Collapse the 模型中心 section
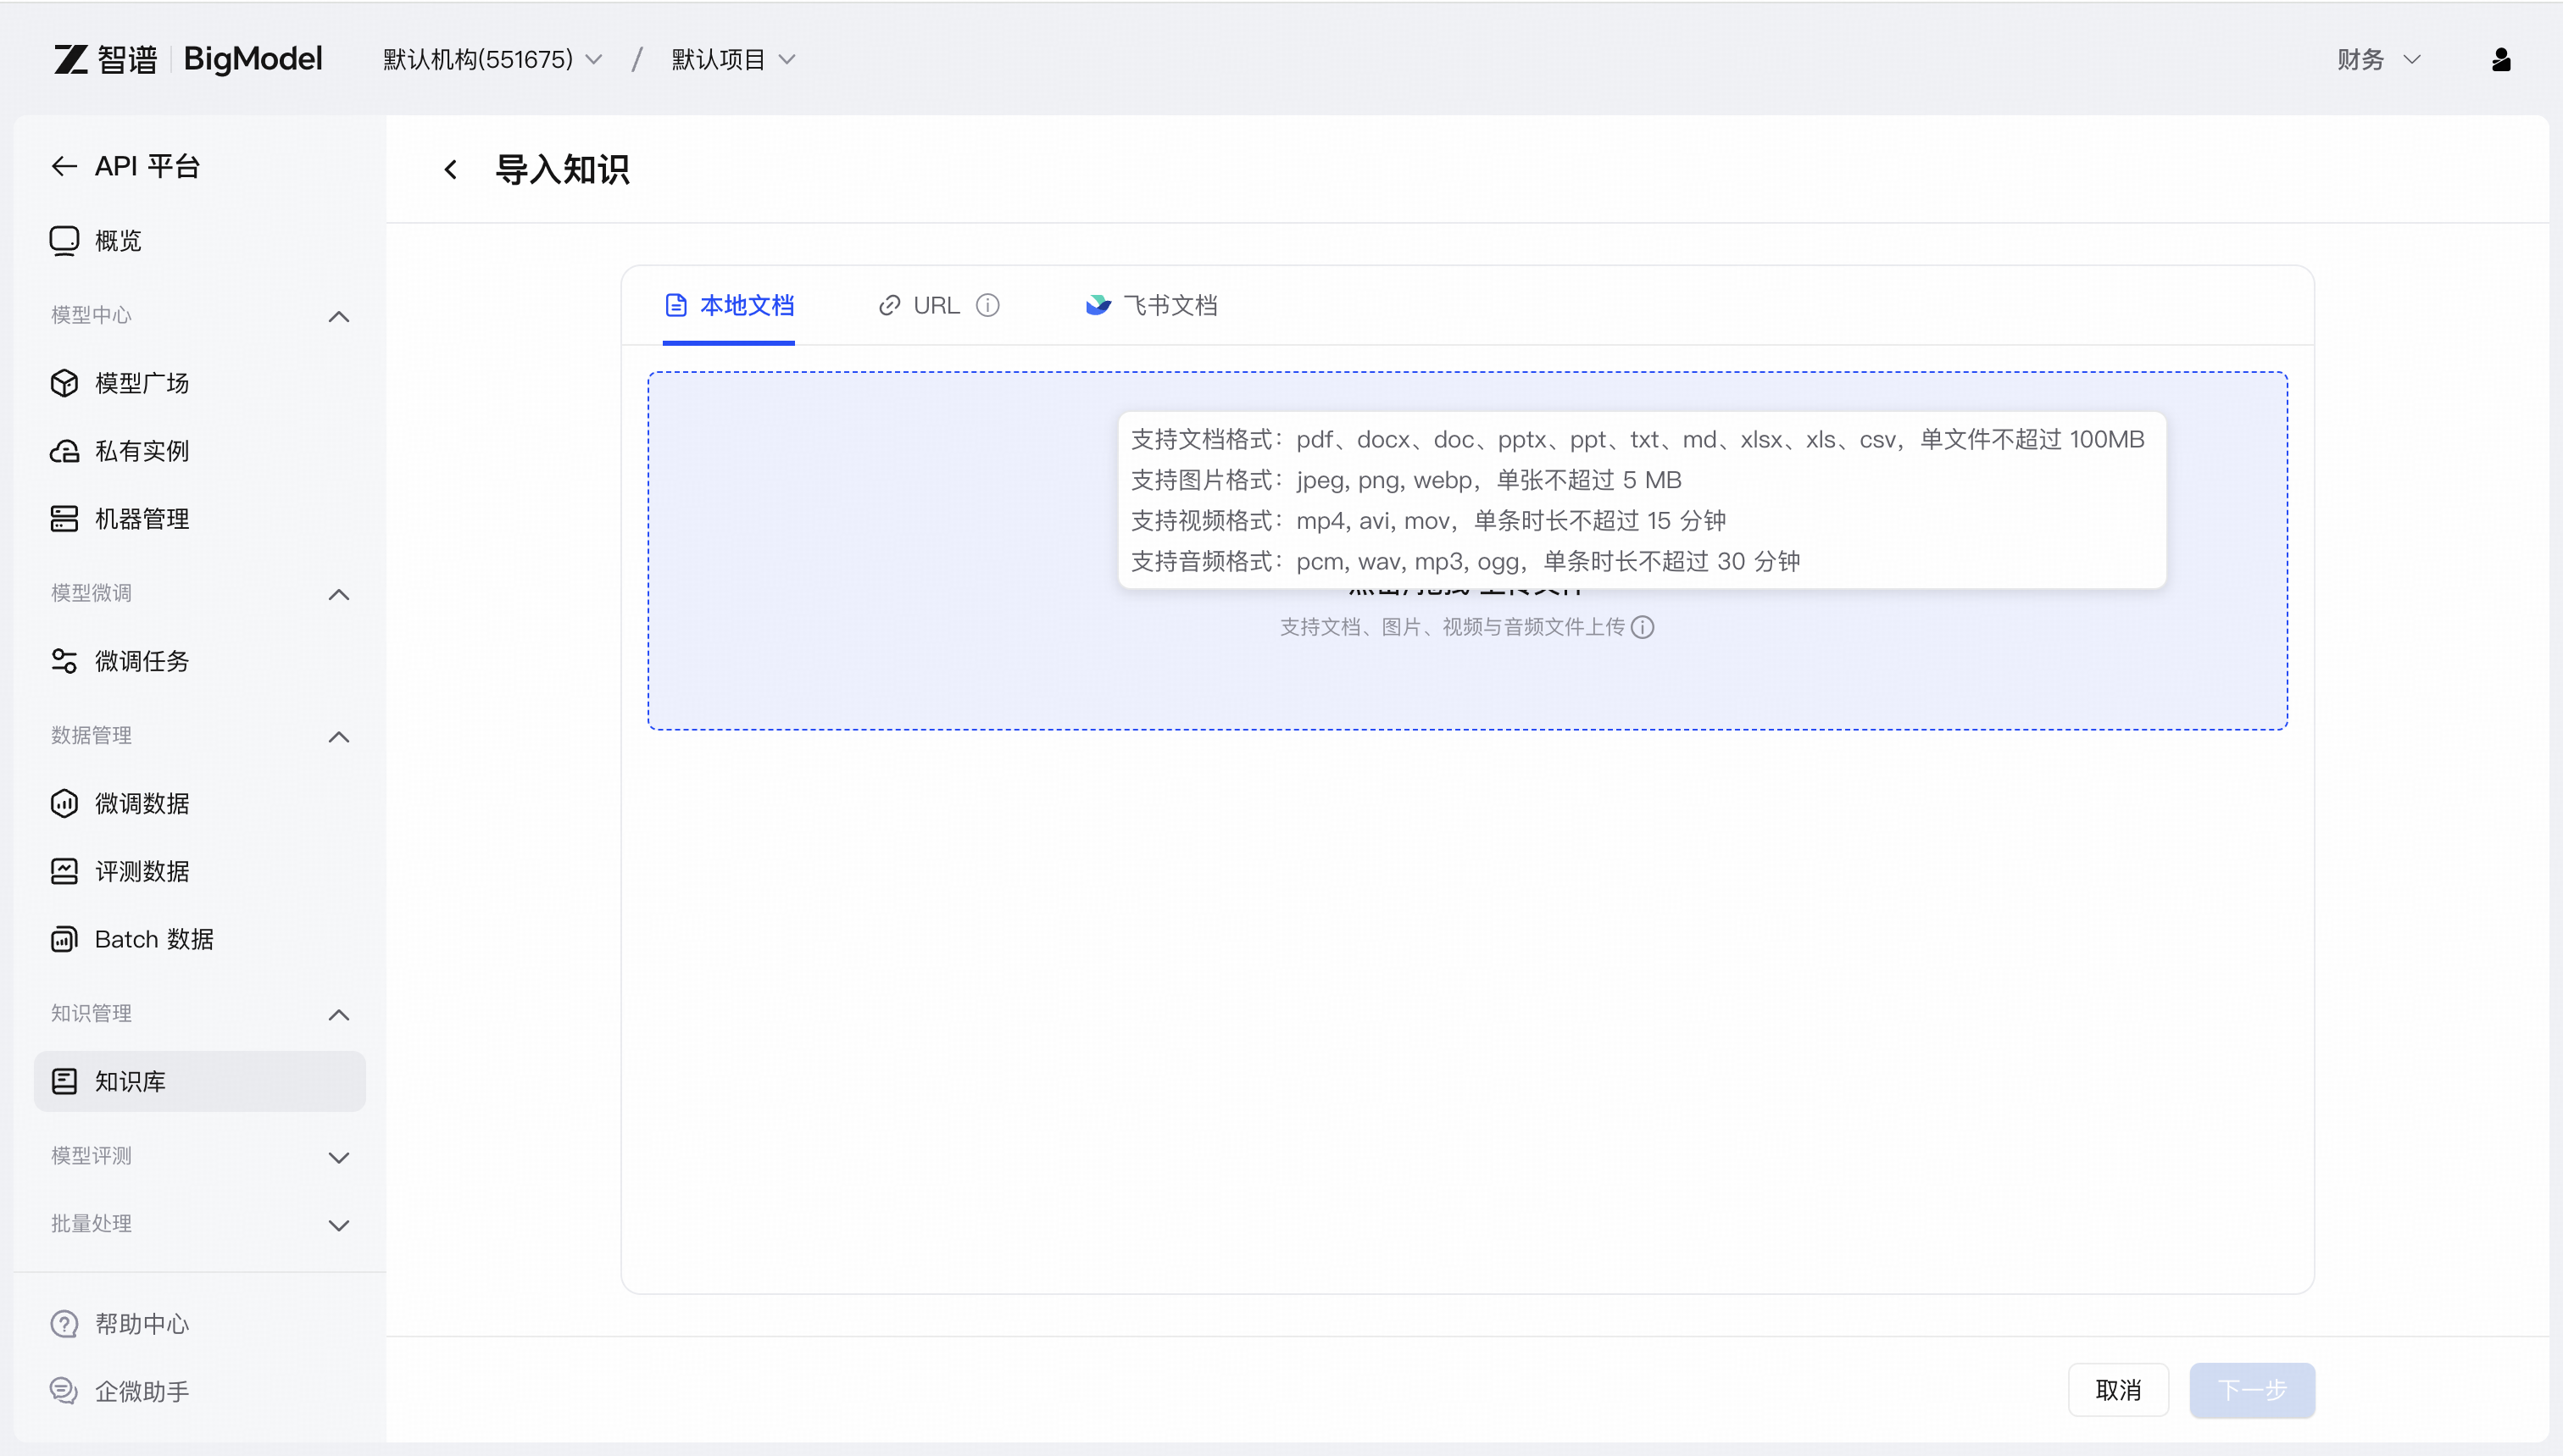2563x1456 pixels. [x=339, y=316]
